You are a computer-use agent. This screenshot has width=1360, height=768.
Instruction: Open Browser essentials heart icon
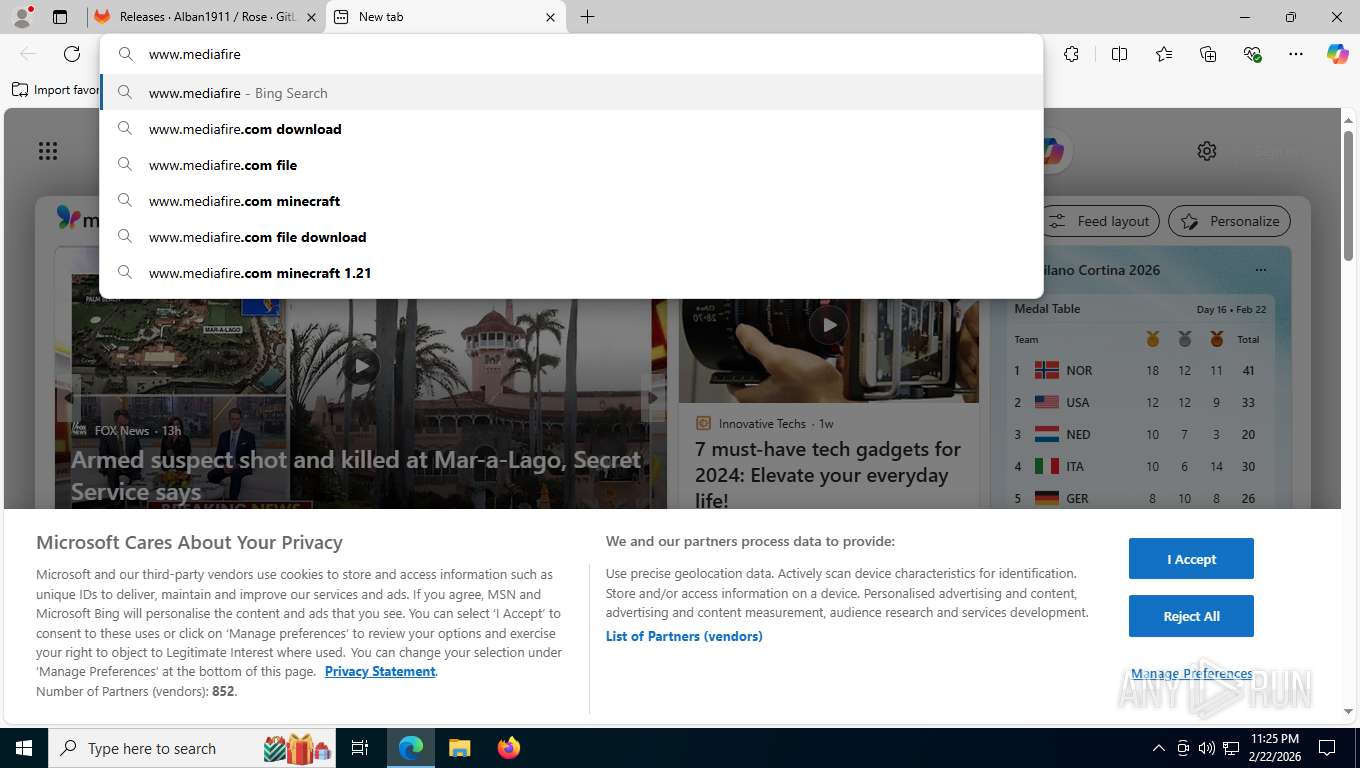coord(1252,54)
